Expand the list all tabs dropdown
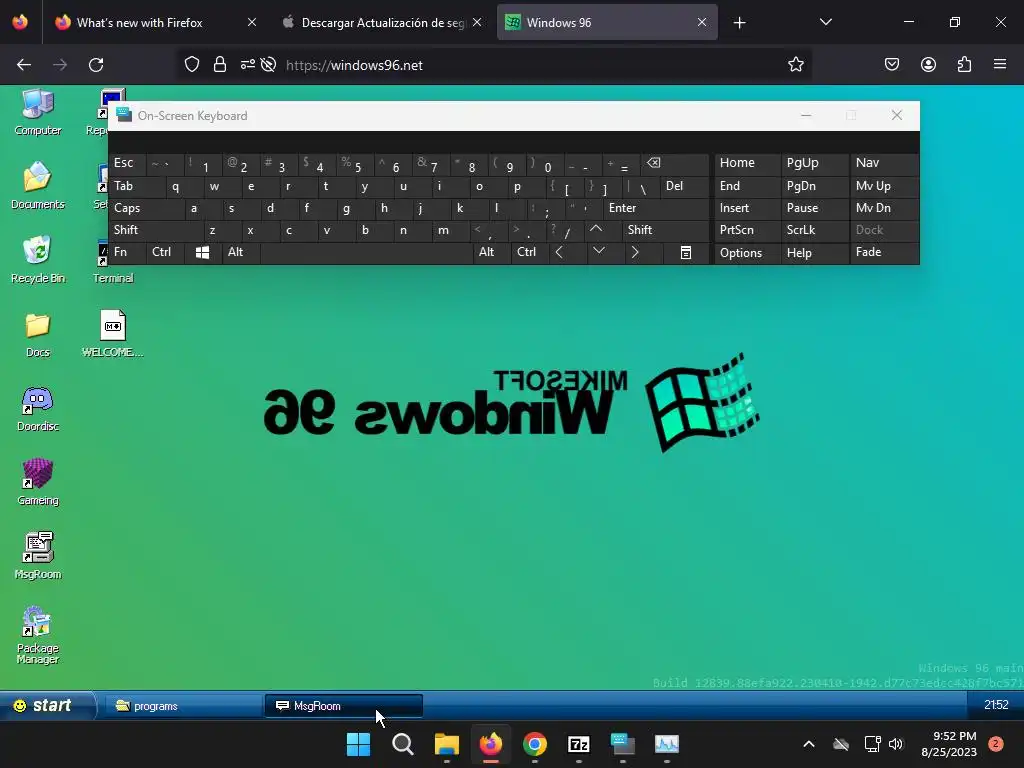 click(x=825, y=22)
